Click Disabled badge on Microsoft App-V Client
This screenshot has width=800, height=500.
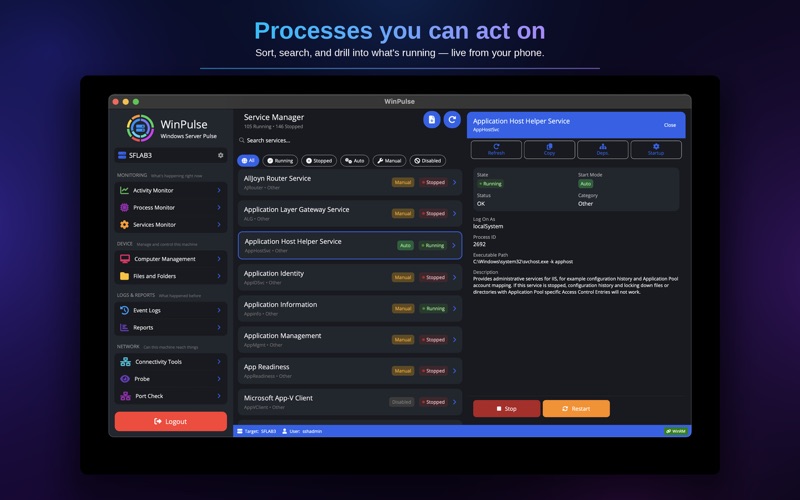402,402
